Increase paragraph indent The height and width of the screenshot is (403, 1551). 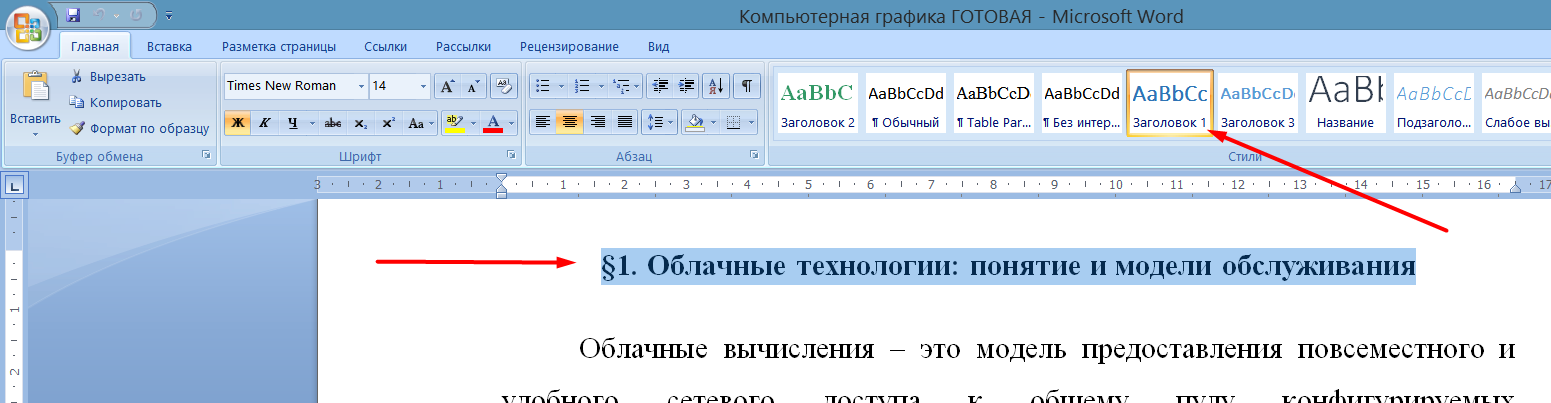(686, 86)
